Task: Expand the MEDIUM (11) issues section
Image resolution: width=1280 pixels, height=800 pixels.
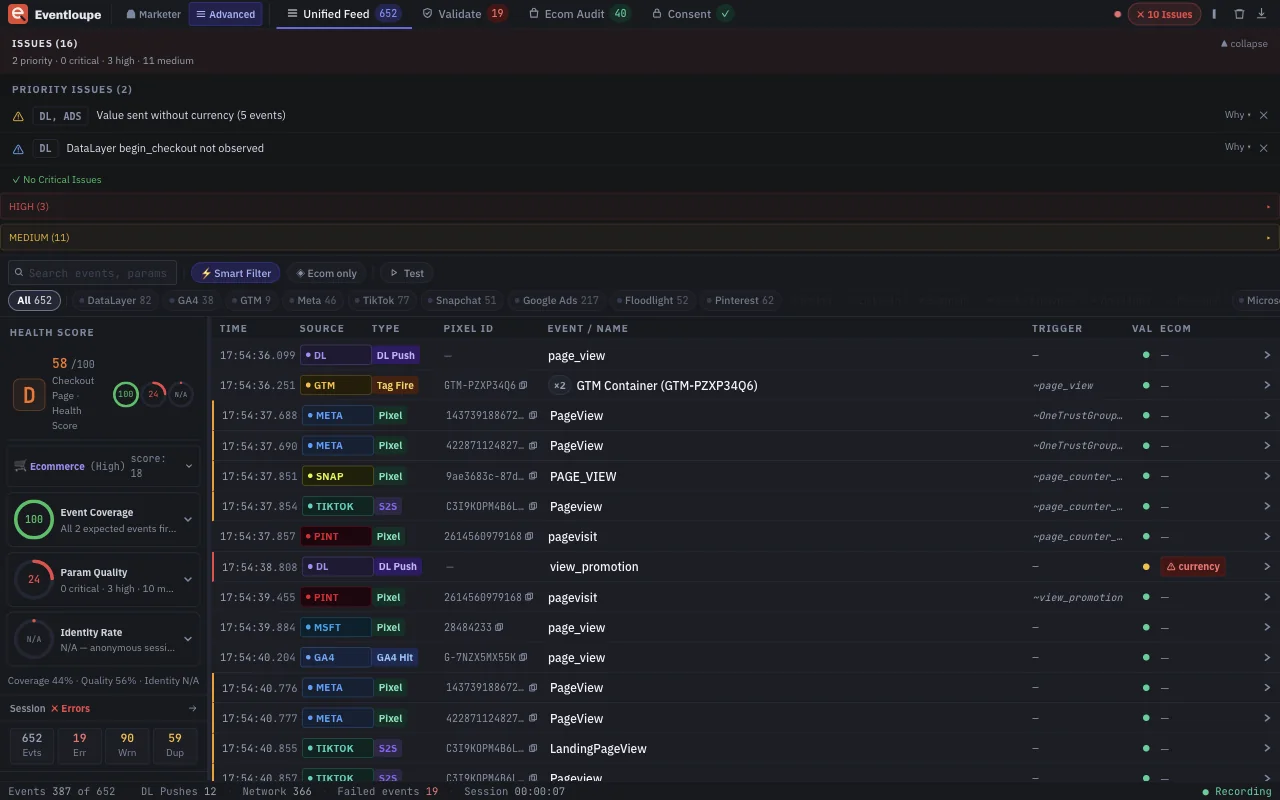Action: click(640, 238)
